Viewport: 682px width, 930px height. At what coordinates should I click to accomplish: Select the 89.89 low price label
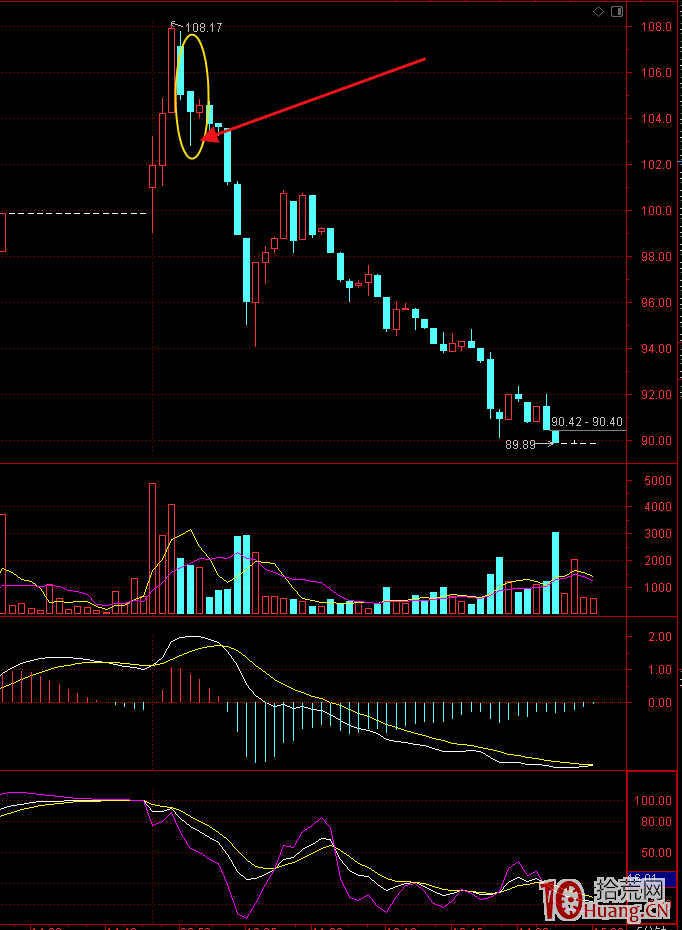520,444
